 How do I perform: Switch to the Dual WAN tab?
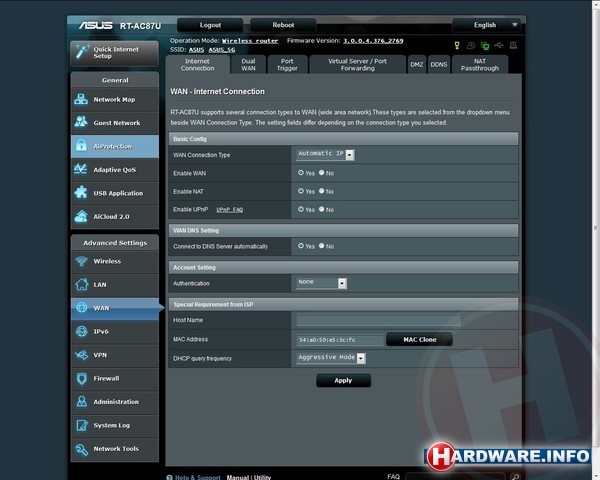248,65
